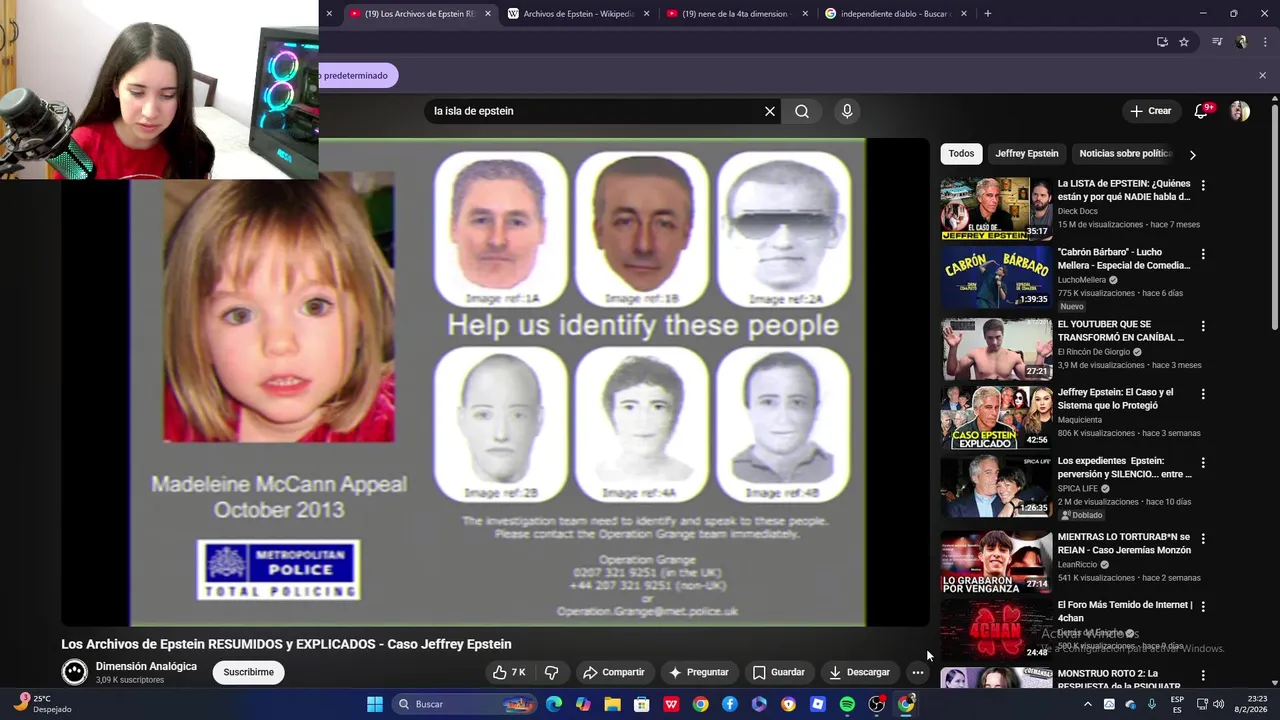Image resolution: width=1280 pixels, height=720 pixels.
Task: Open Jeffrey Epstein: El Caso thumbnail
Action: (x=996, y=417)
